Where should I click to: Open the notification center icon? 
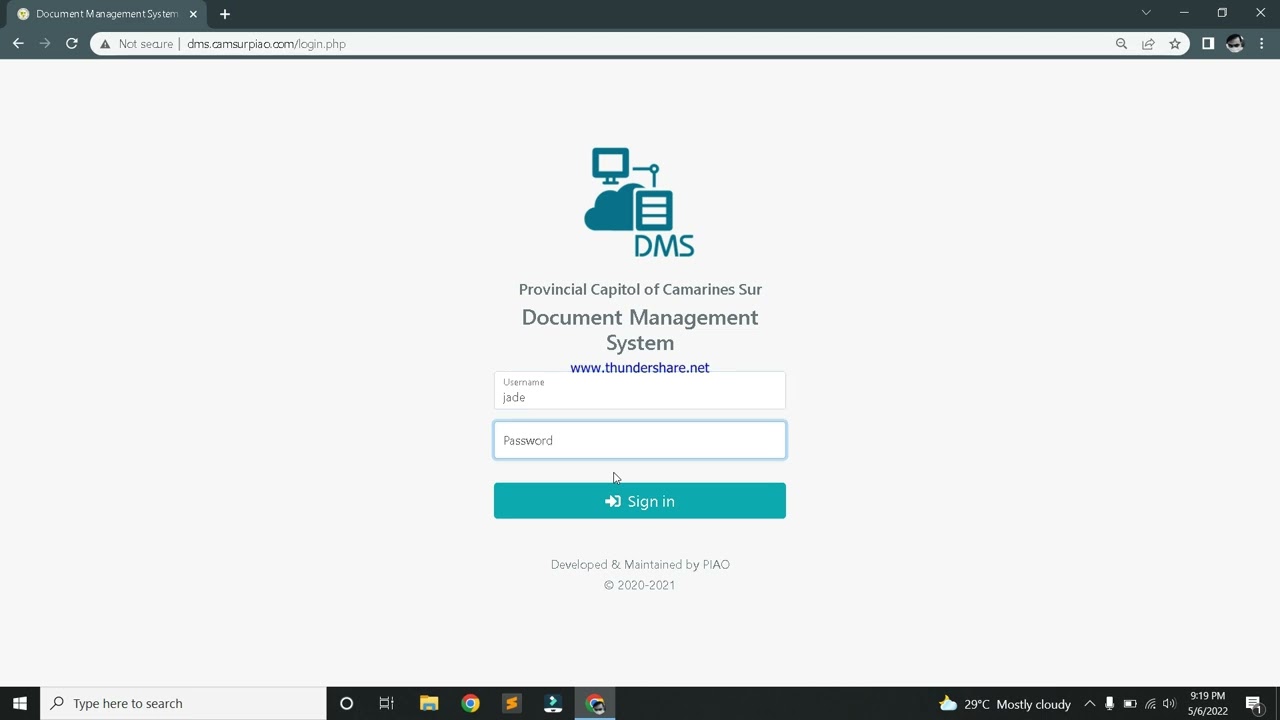click(1254, 704)
